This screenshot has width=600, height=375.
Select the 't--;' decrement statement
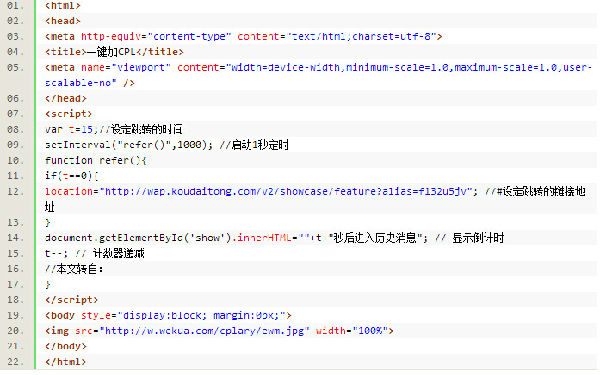tap(56, 253)
